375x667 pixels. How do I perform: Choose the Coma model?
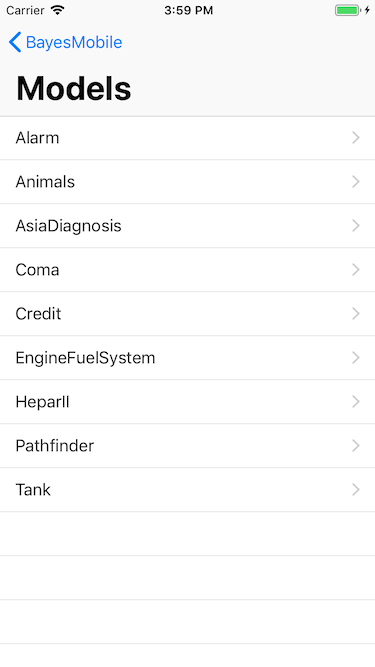pos(188,270)
